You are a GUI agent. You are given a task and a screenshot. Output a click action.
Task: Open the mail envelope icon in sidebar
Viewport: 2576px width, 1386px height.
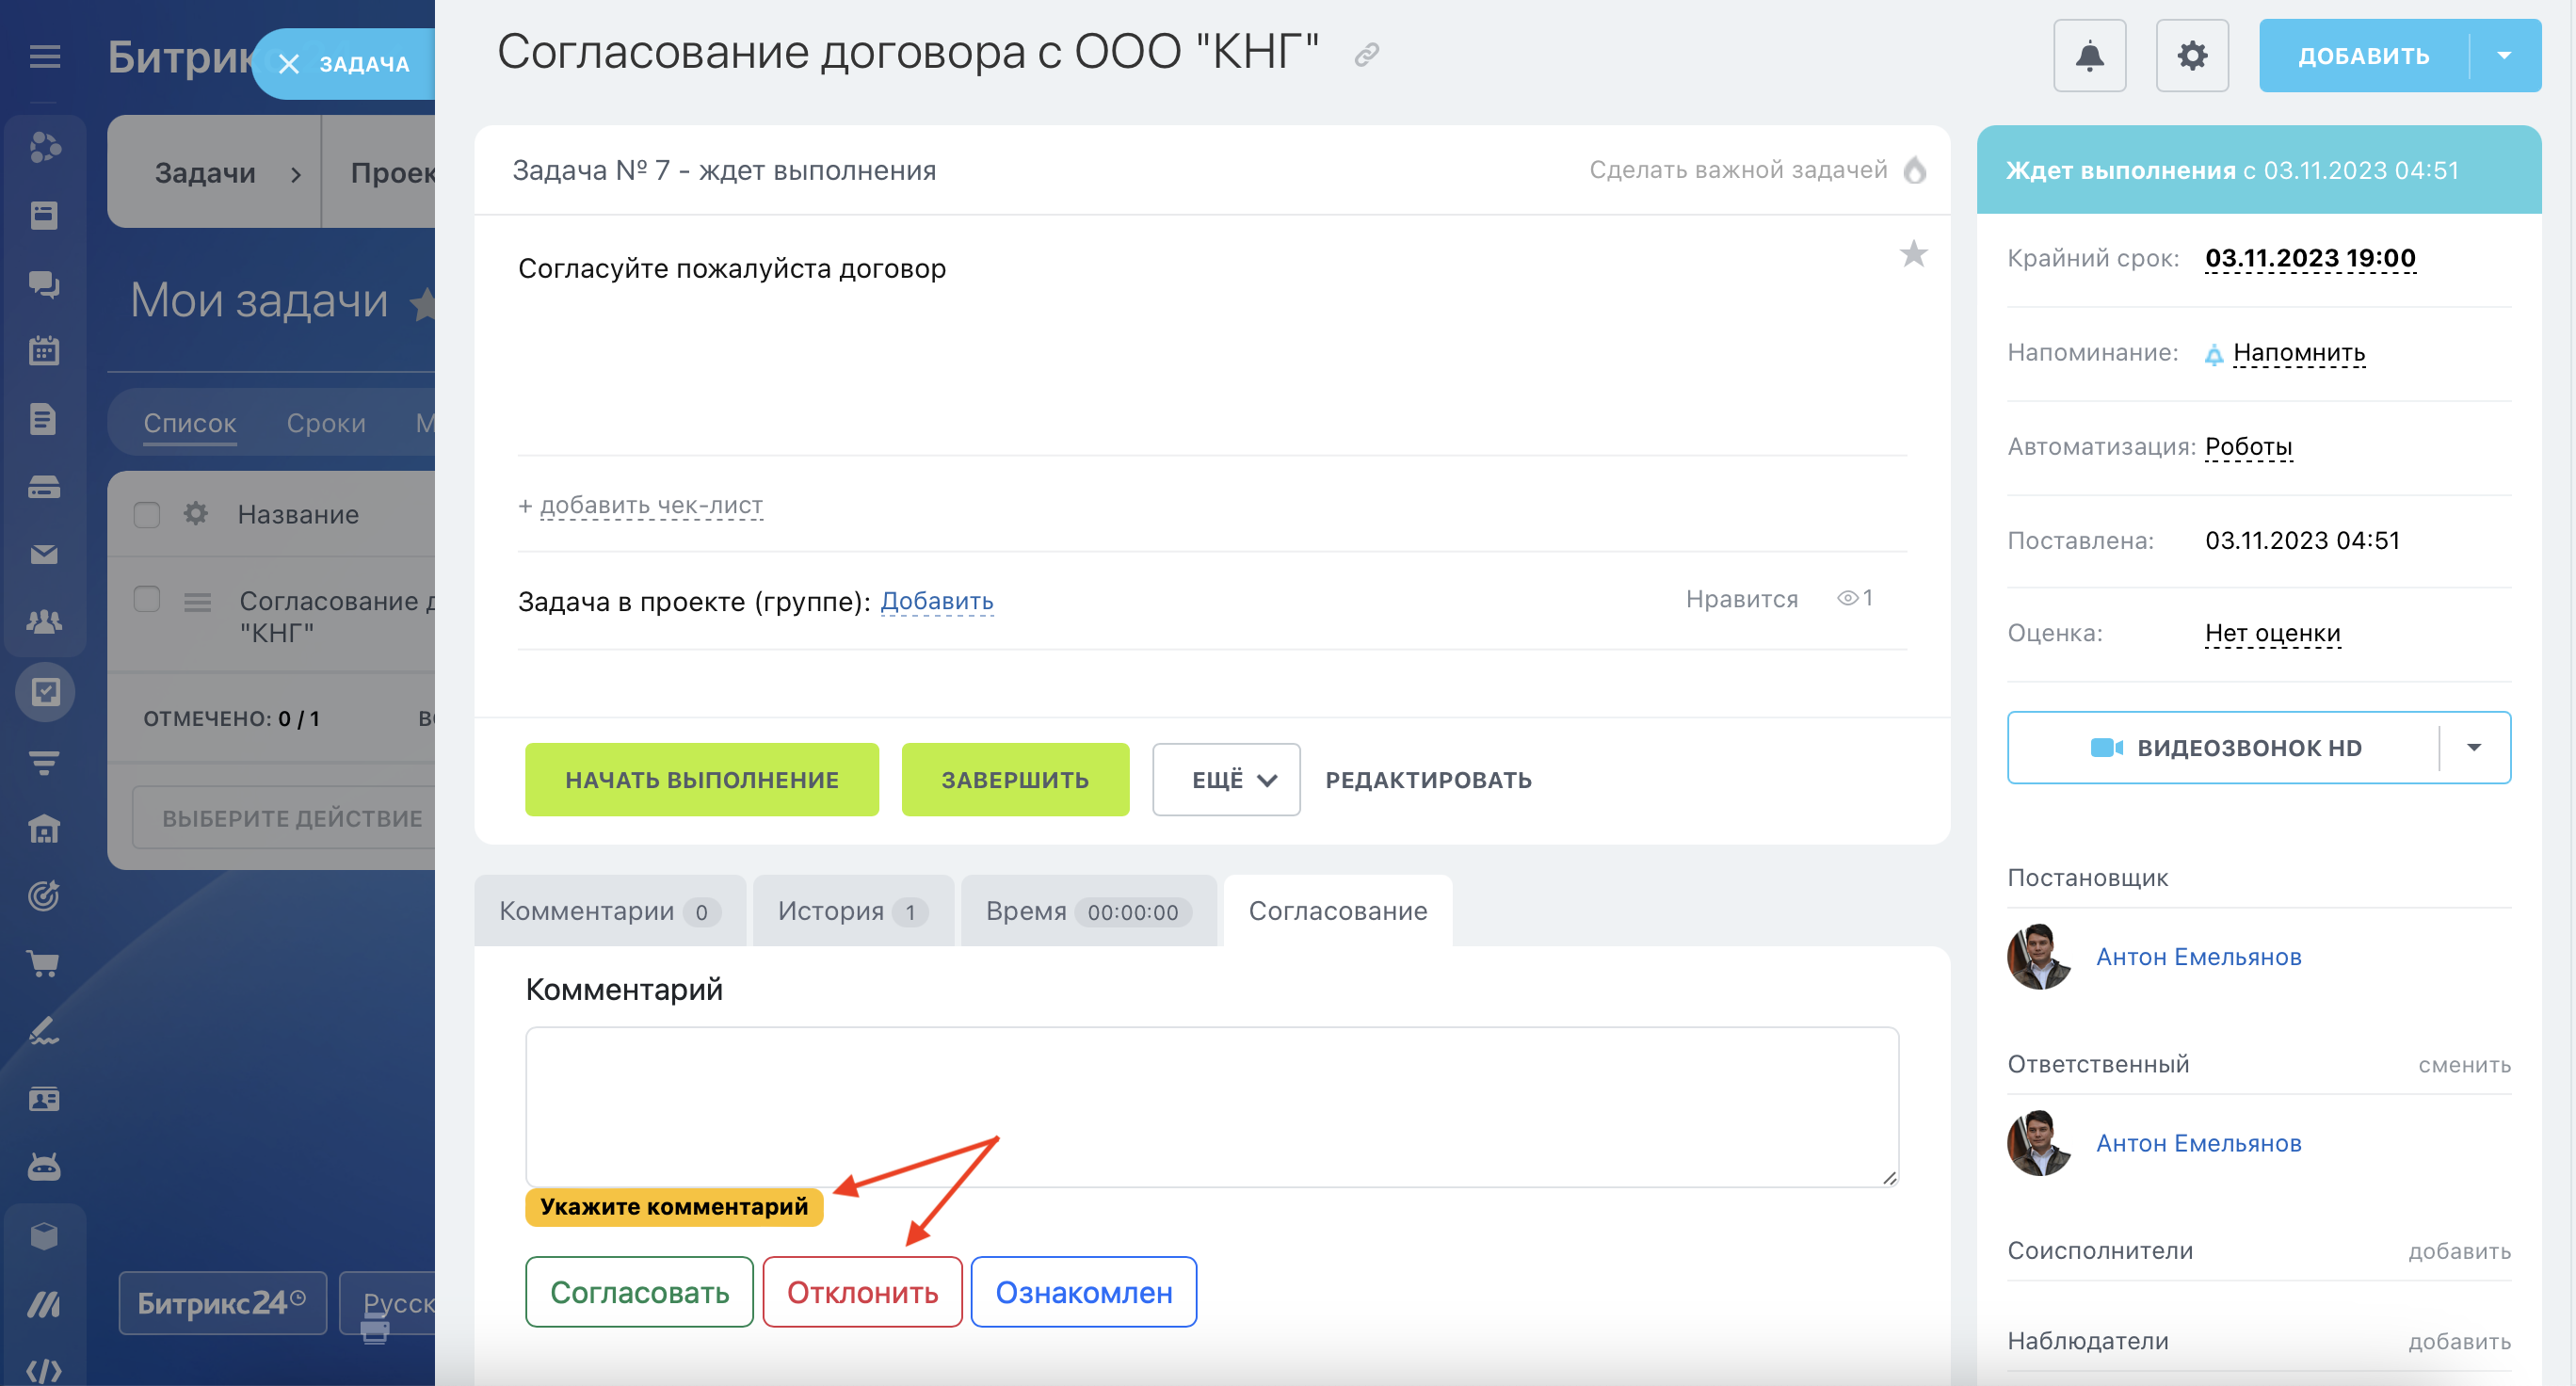[x=44, y=554]
